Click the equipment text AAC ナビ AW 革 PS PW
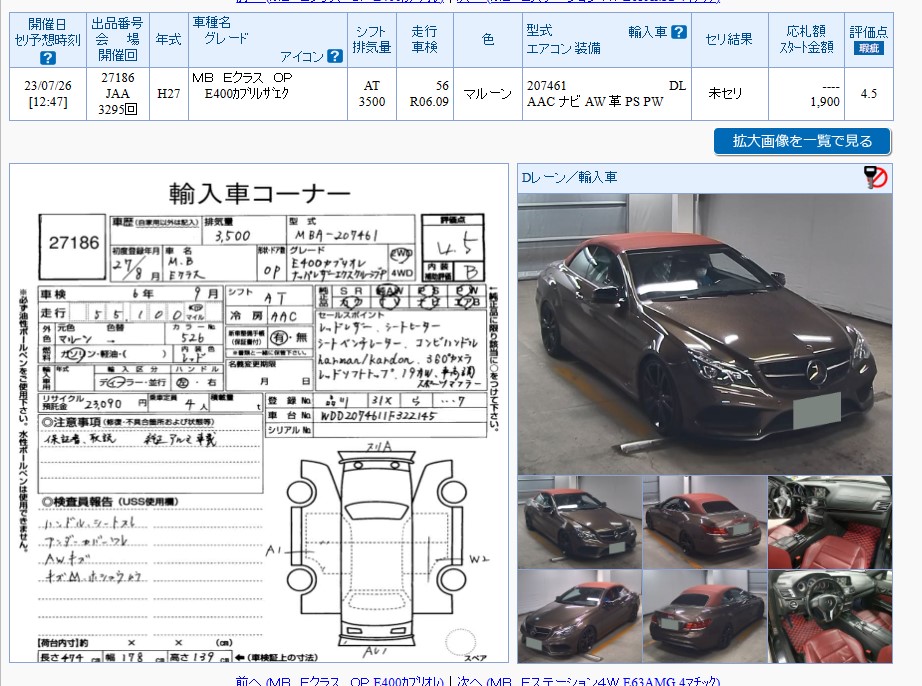The height and width of the screenshot is (686, 922). click(x=594, y=102)
